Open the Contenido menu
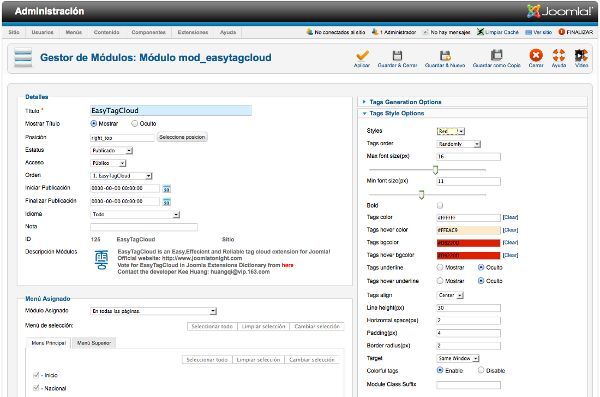Image resolution: width=600 pixels, height=397 pixels. click(106, 32)
